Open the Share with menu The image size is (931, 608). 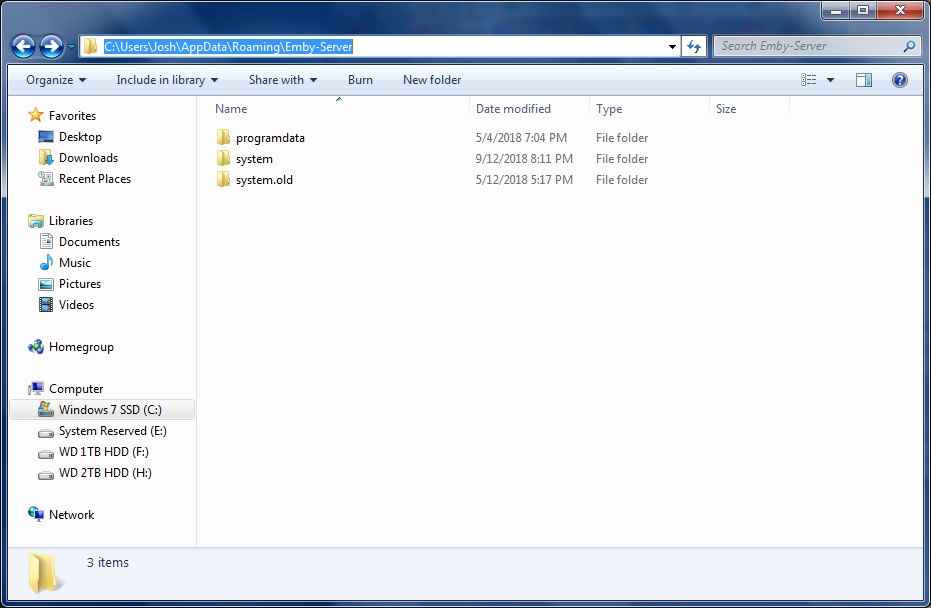coord(283,80)
